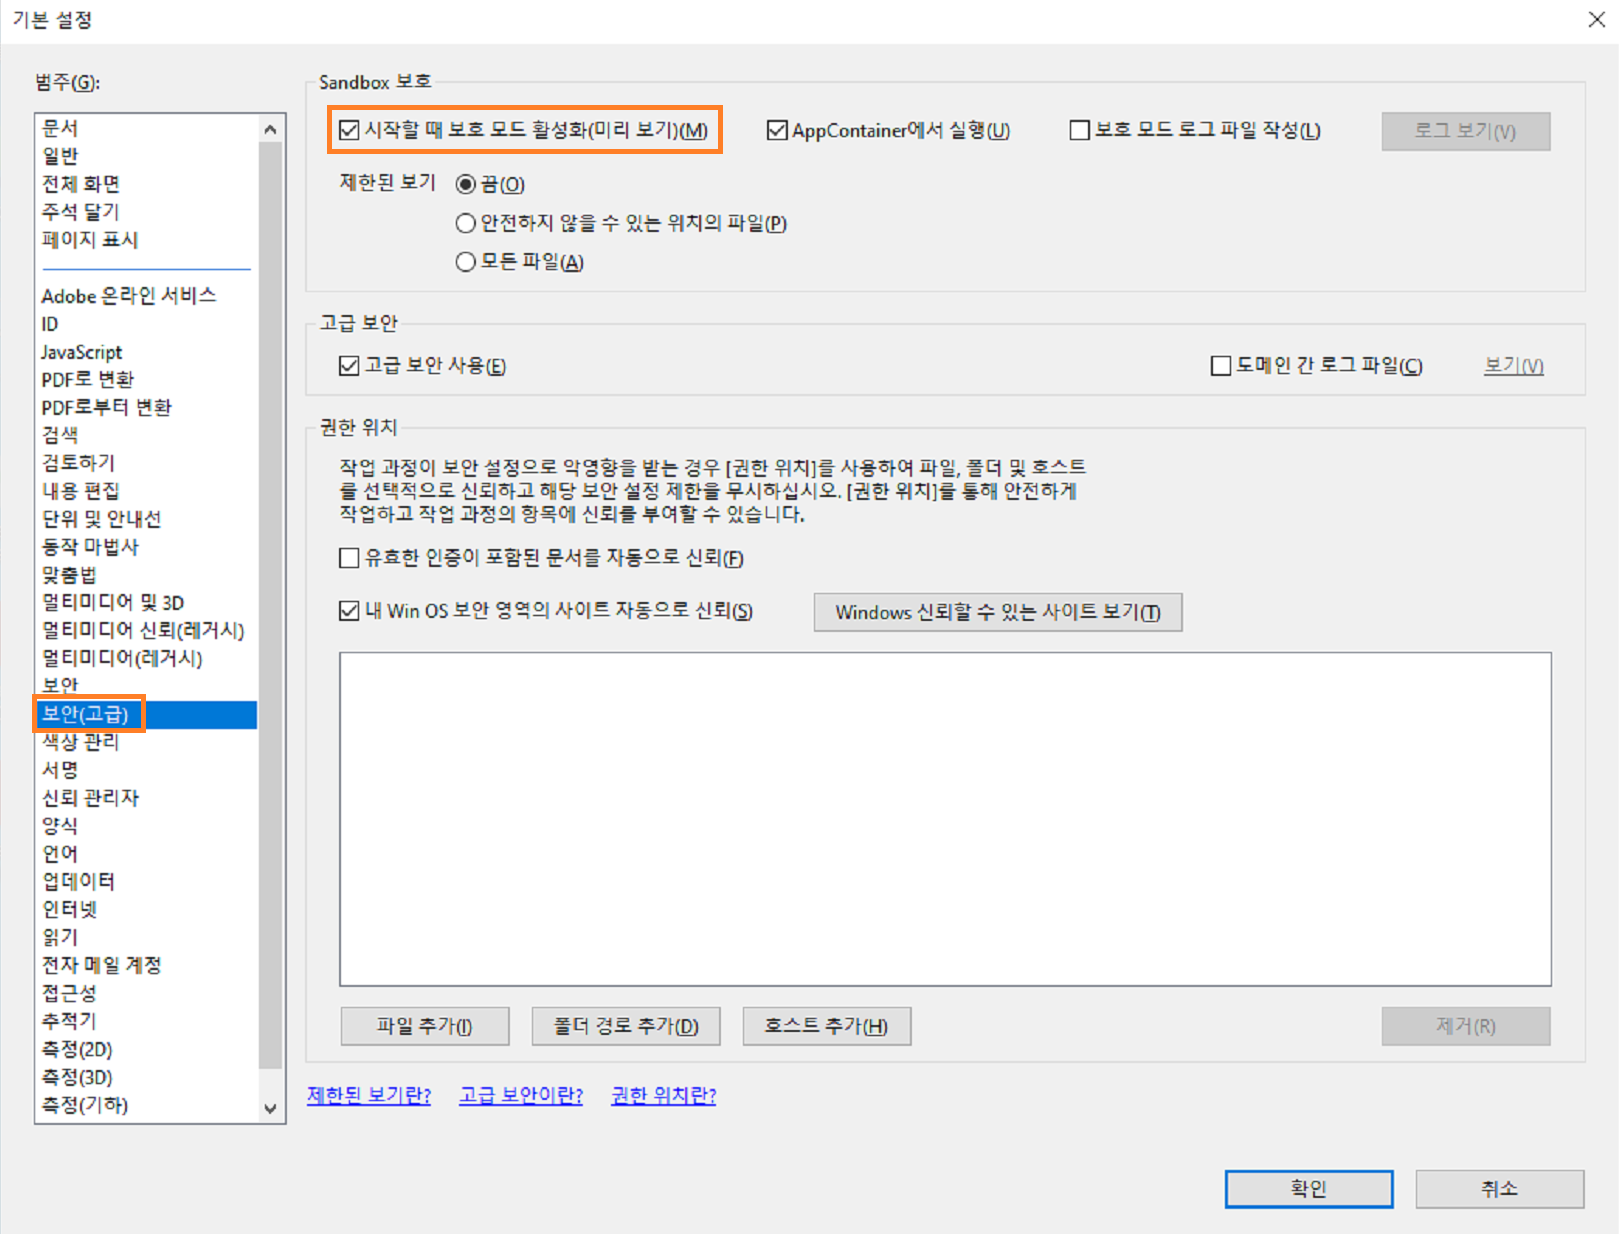Click the 파일 추가 button
The image size is (1619, 1234).
point(424,1026)
